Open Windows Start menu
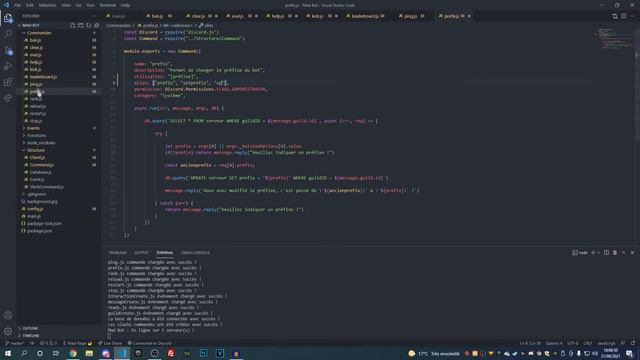 [x=8, y=353]
